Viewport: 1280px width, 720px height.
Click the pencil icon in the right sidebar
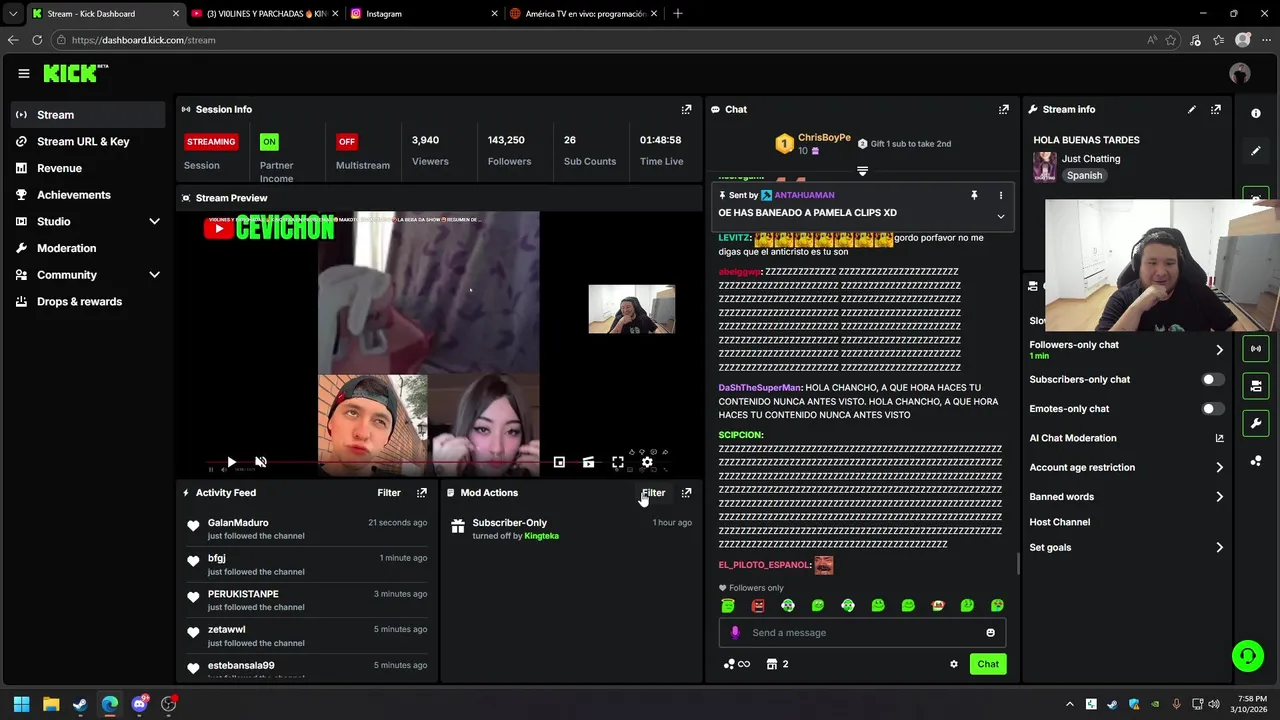1256,151
